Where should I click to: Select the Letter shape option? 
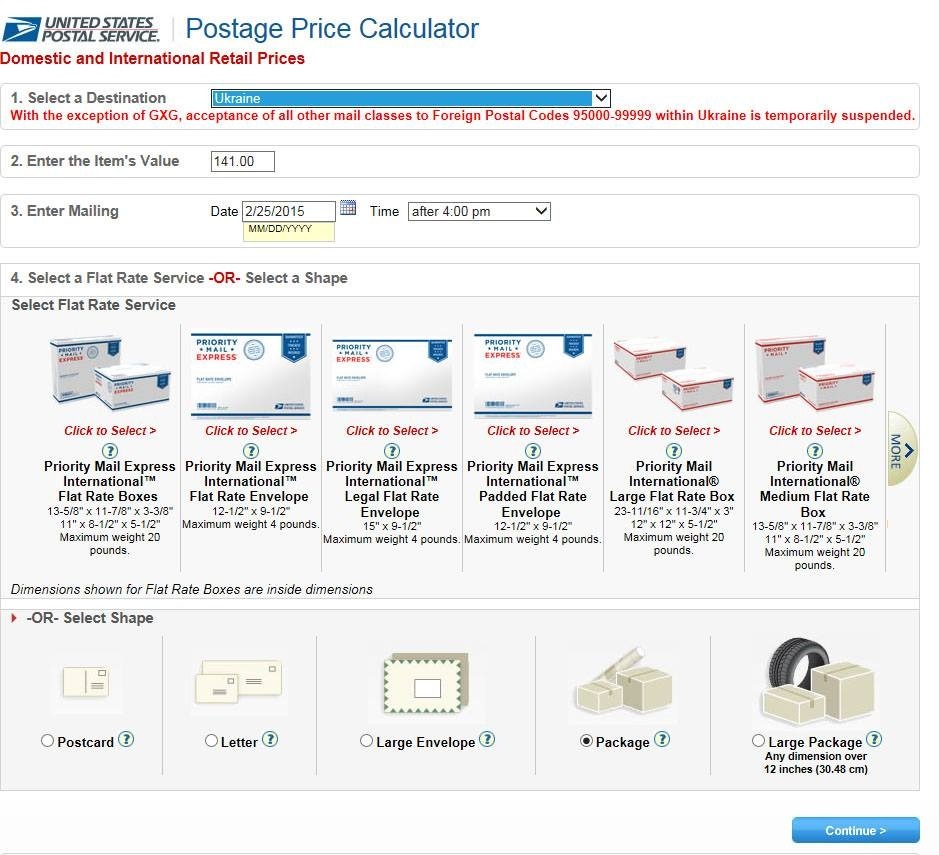pyautogui.click(x=211, y=742)
